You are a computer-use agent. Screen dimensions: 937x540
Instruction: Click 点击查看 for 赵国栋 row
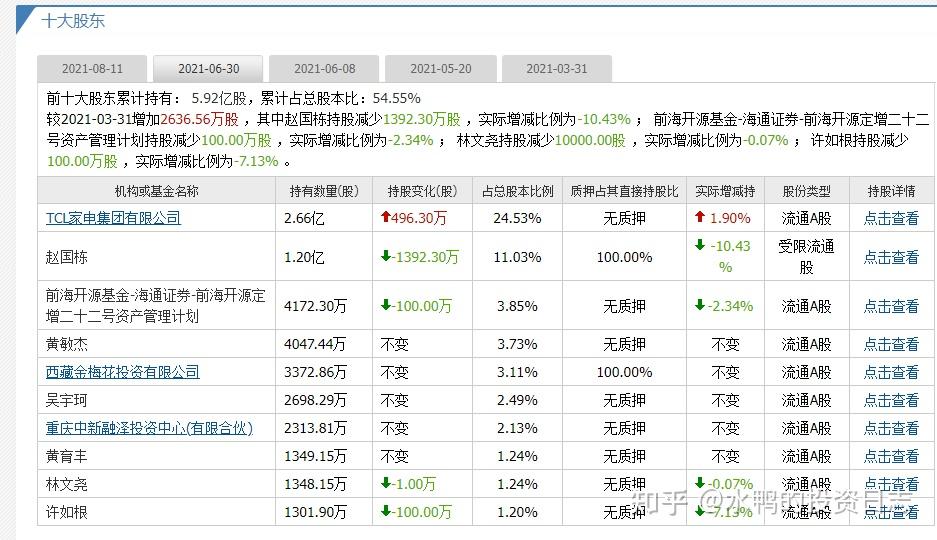[x=891, y=257]
